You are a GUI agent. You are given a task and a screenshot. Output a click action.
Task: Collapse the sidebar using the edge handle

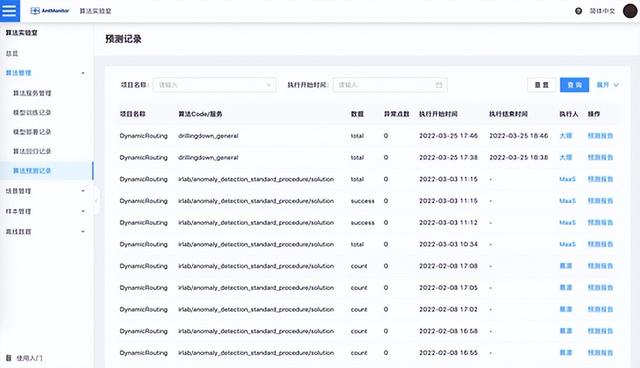(96, 200)
